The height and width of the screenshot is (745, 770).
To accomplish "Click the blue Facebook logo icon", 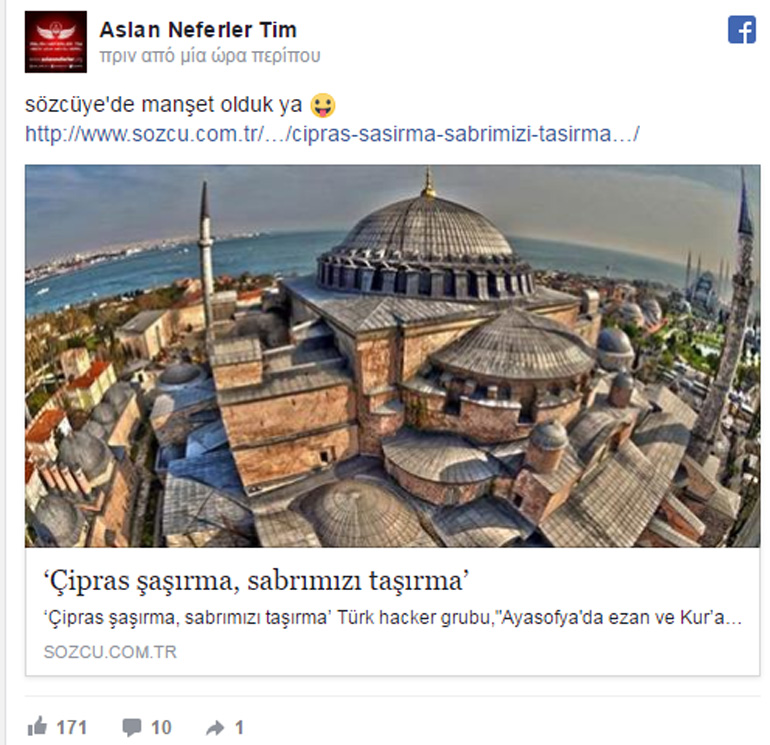I will 742,30.
